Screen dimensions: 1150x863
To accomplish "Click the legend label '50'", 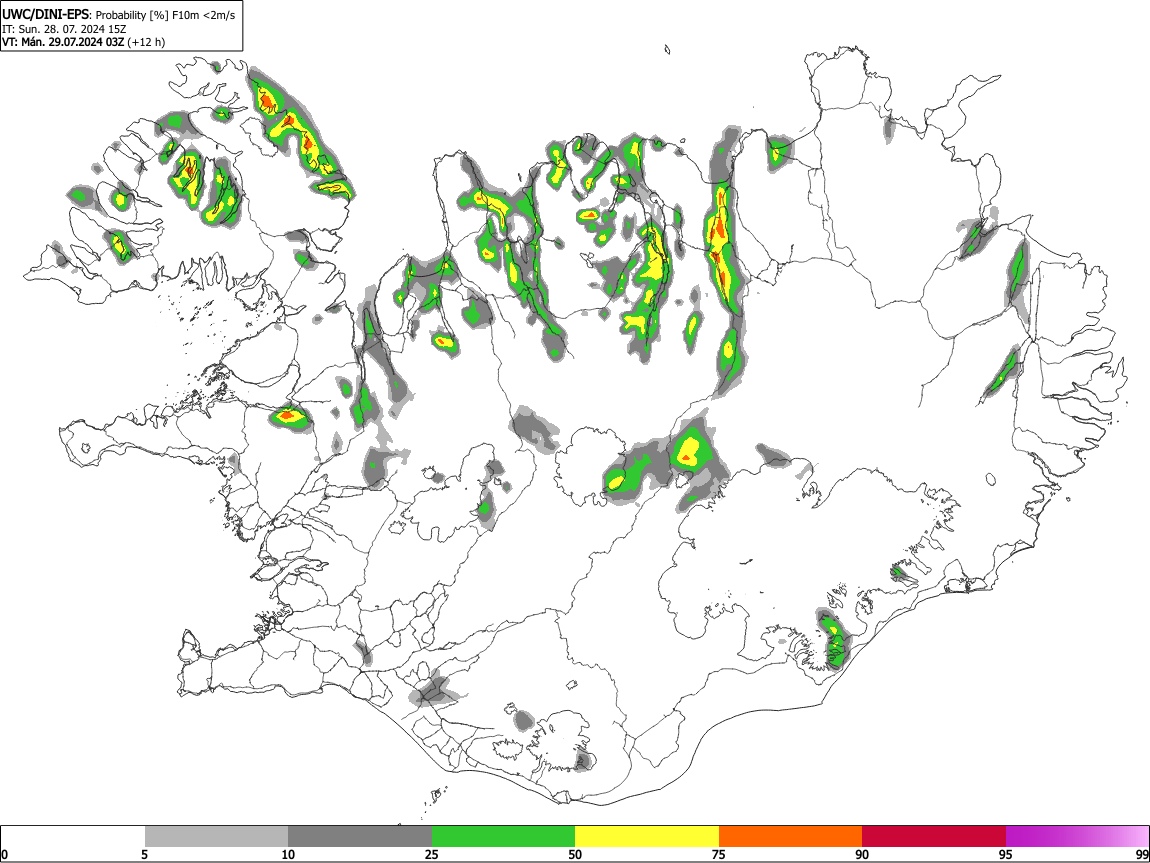I will pyautogui.click(x=575, y=854).
